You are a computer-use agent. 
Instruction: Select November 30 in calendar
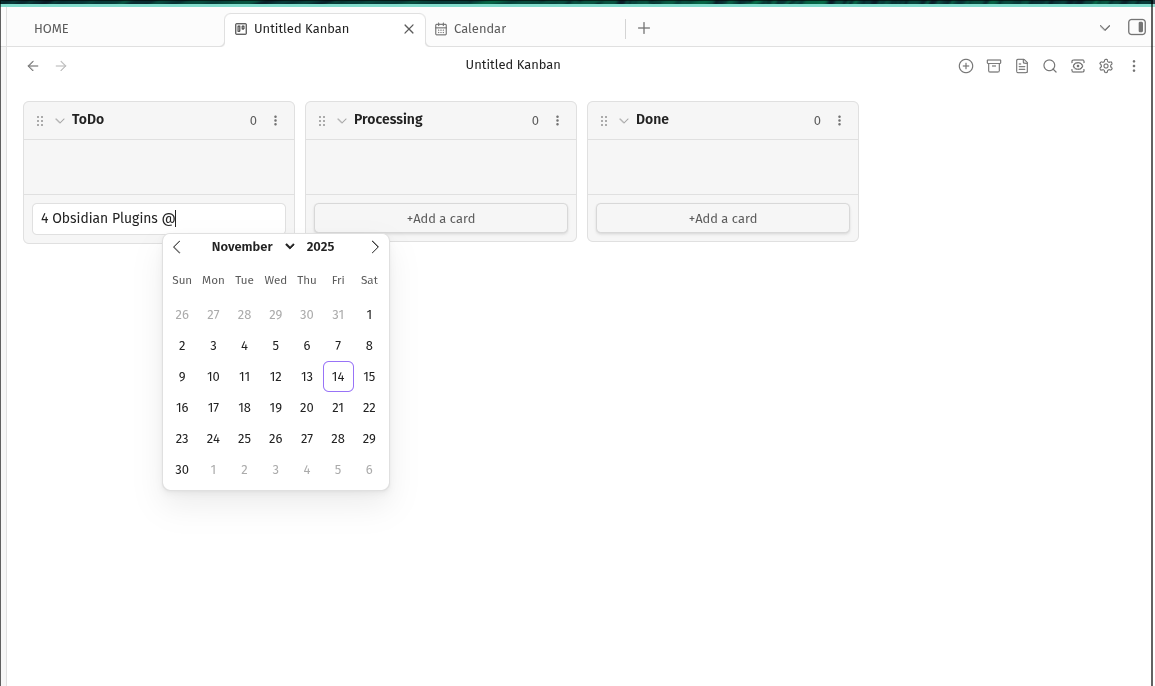click(182, 469)
